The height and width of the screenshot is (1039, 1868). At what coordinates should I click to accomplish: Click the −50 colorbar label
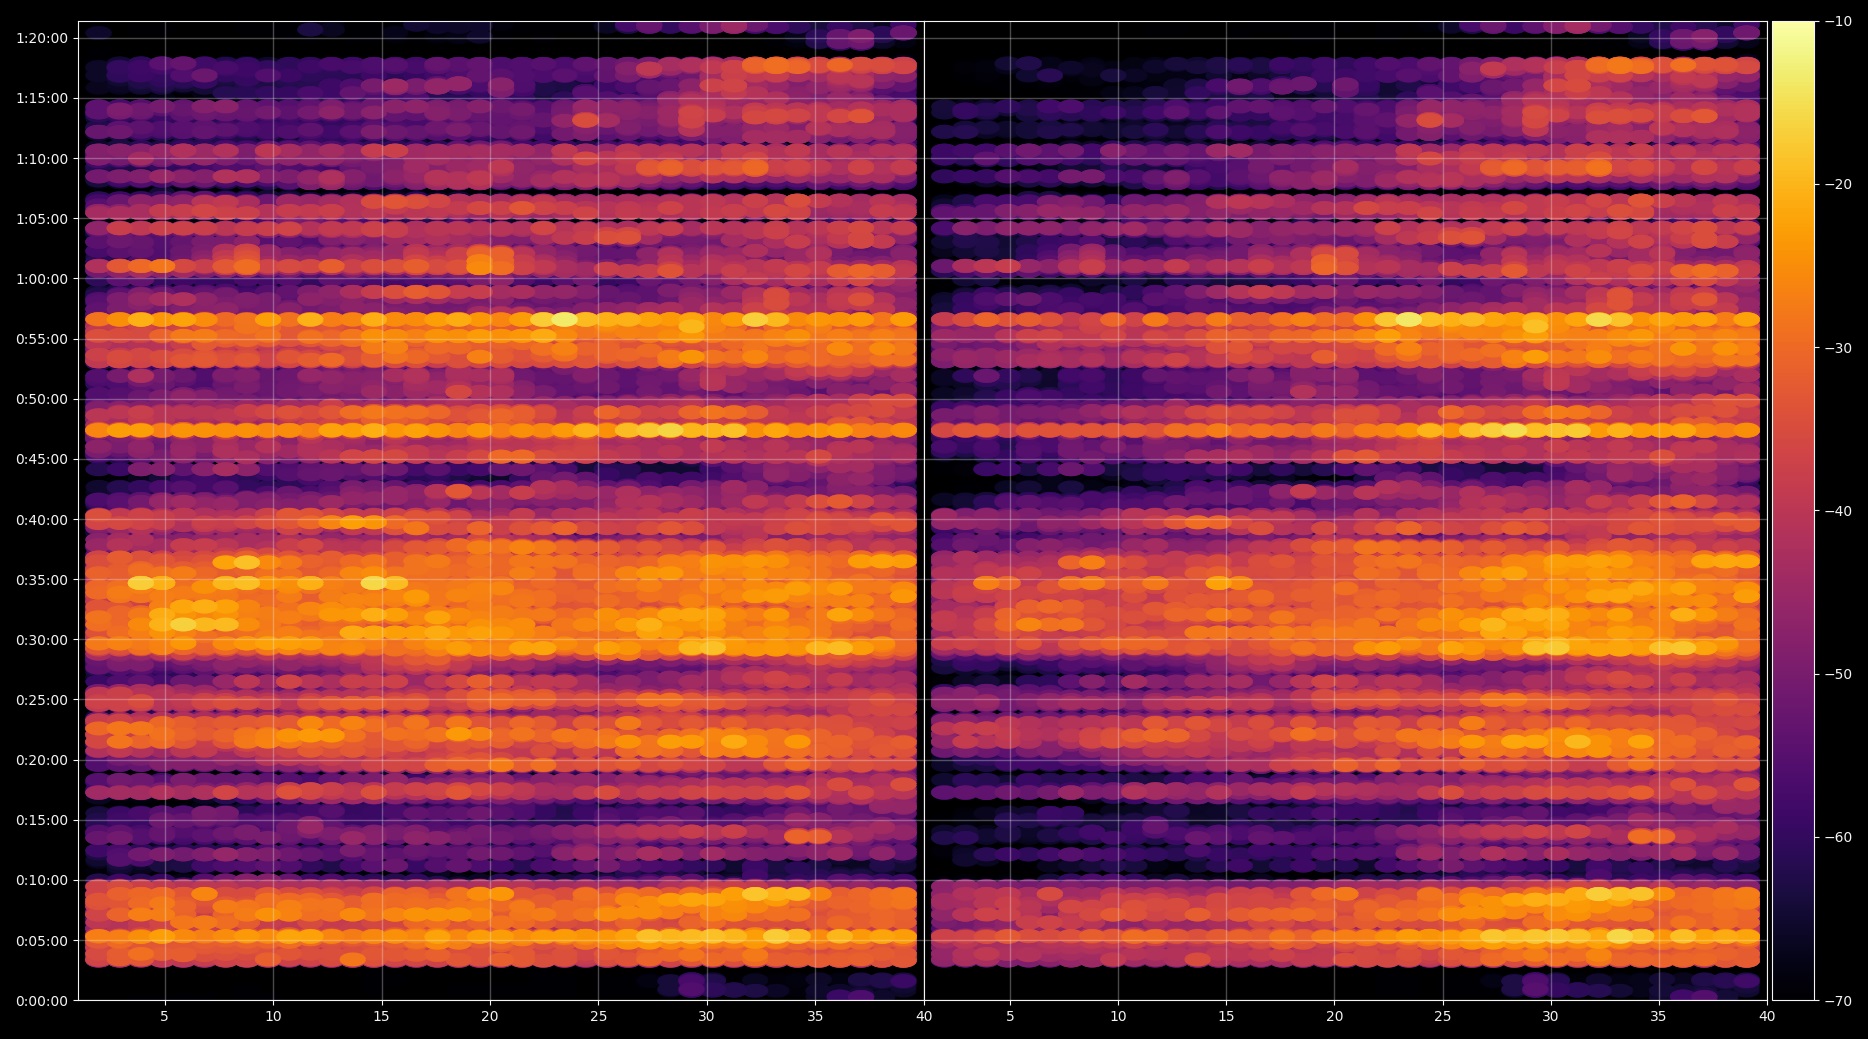1838,674
